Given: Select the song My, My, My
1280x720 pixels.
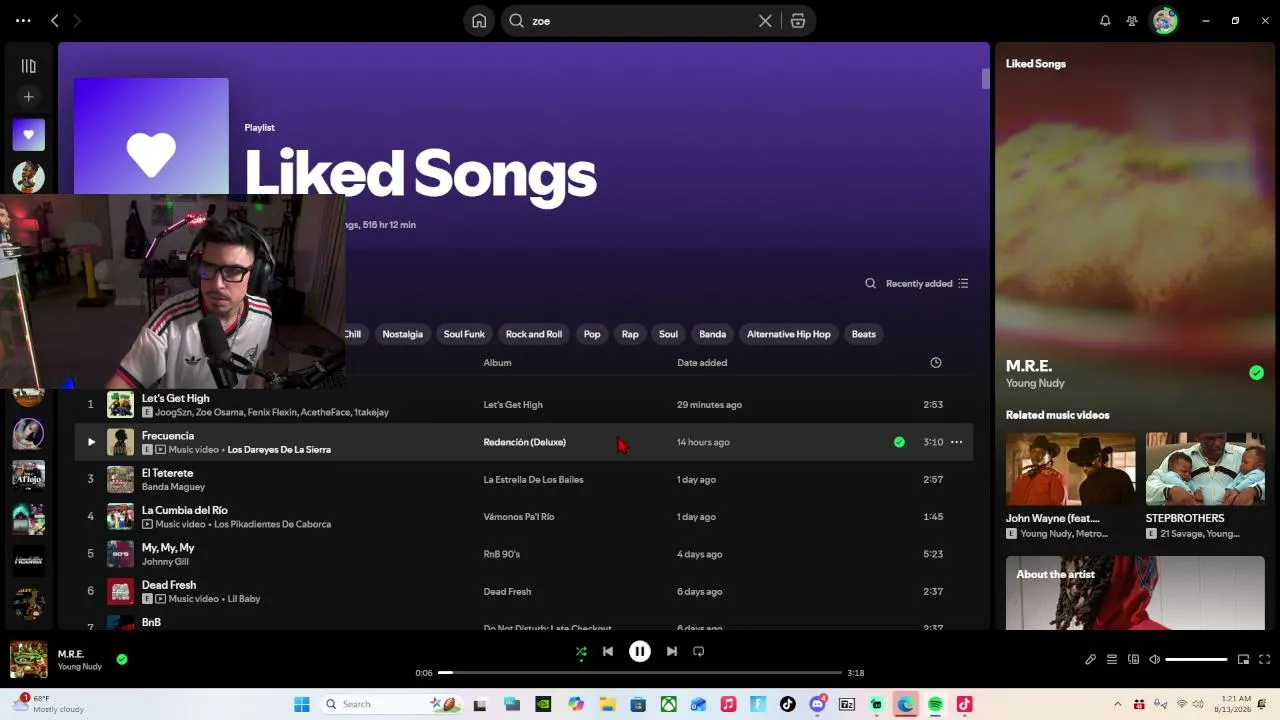Looking at the screenshot, I should click(x=168, y=548).
